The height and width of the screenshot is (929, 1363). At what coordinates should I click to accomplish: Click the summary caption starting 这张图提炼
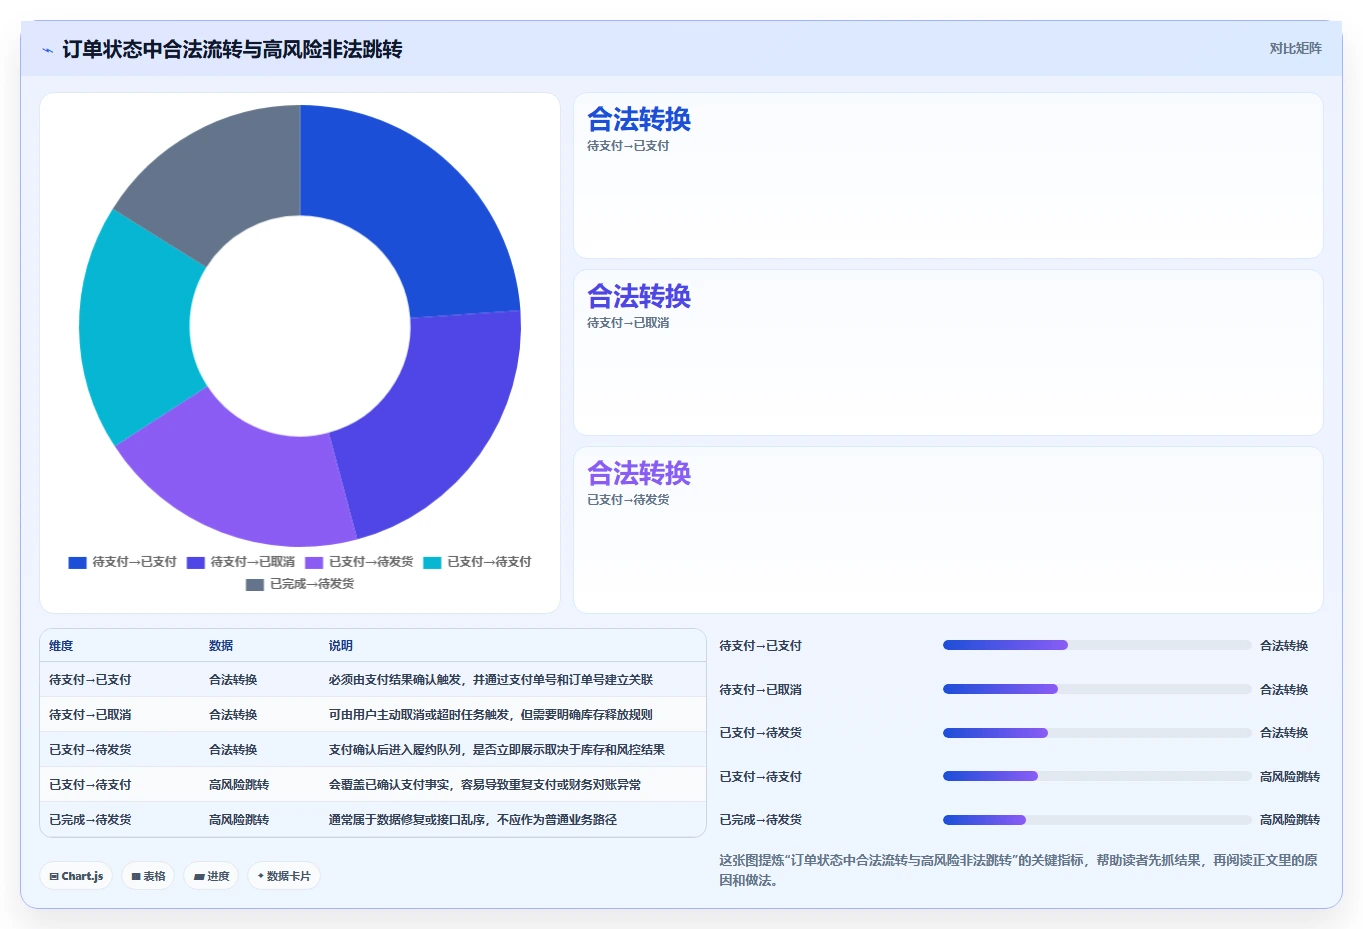(1018, 870)
